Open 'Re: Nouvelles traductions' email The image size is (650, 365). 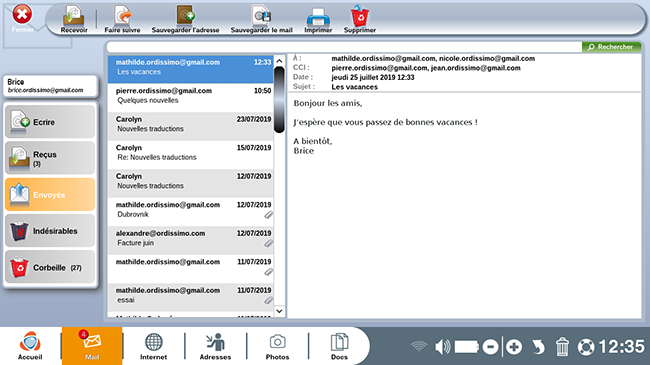coord(191,155)
